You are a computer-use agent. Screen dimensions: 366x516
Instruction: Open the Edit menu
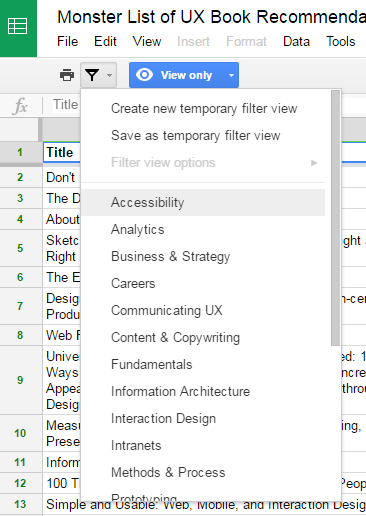[x=105, y=42]
